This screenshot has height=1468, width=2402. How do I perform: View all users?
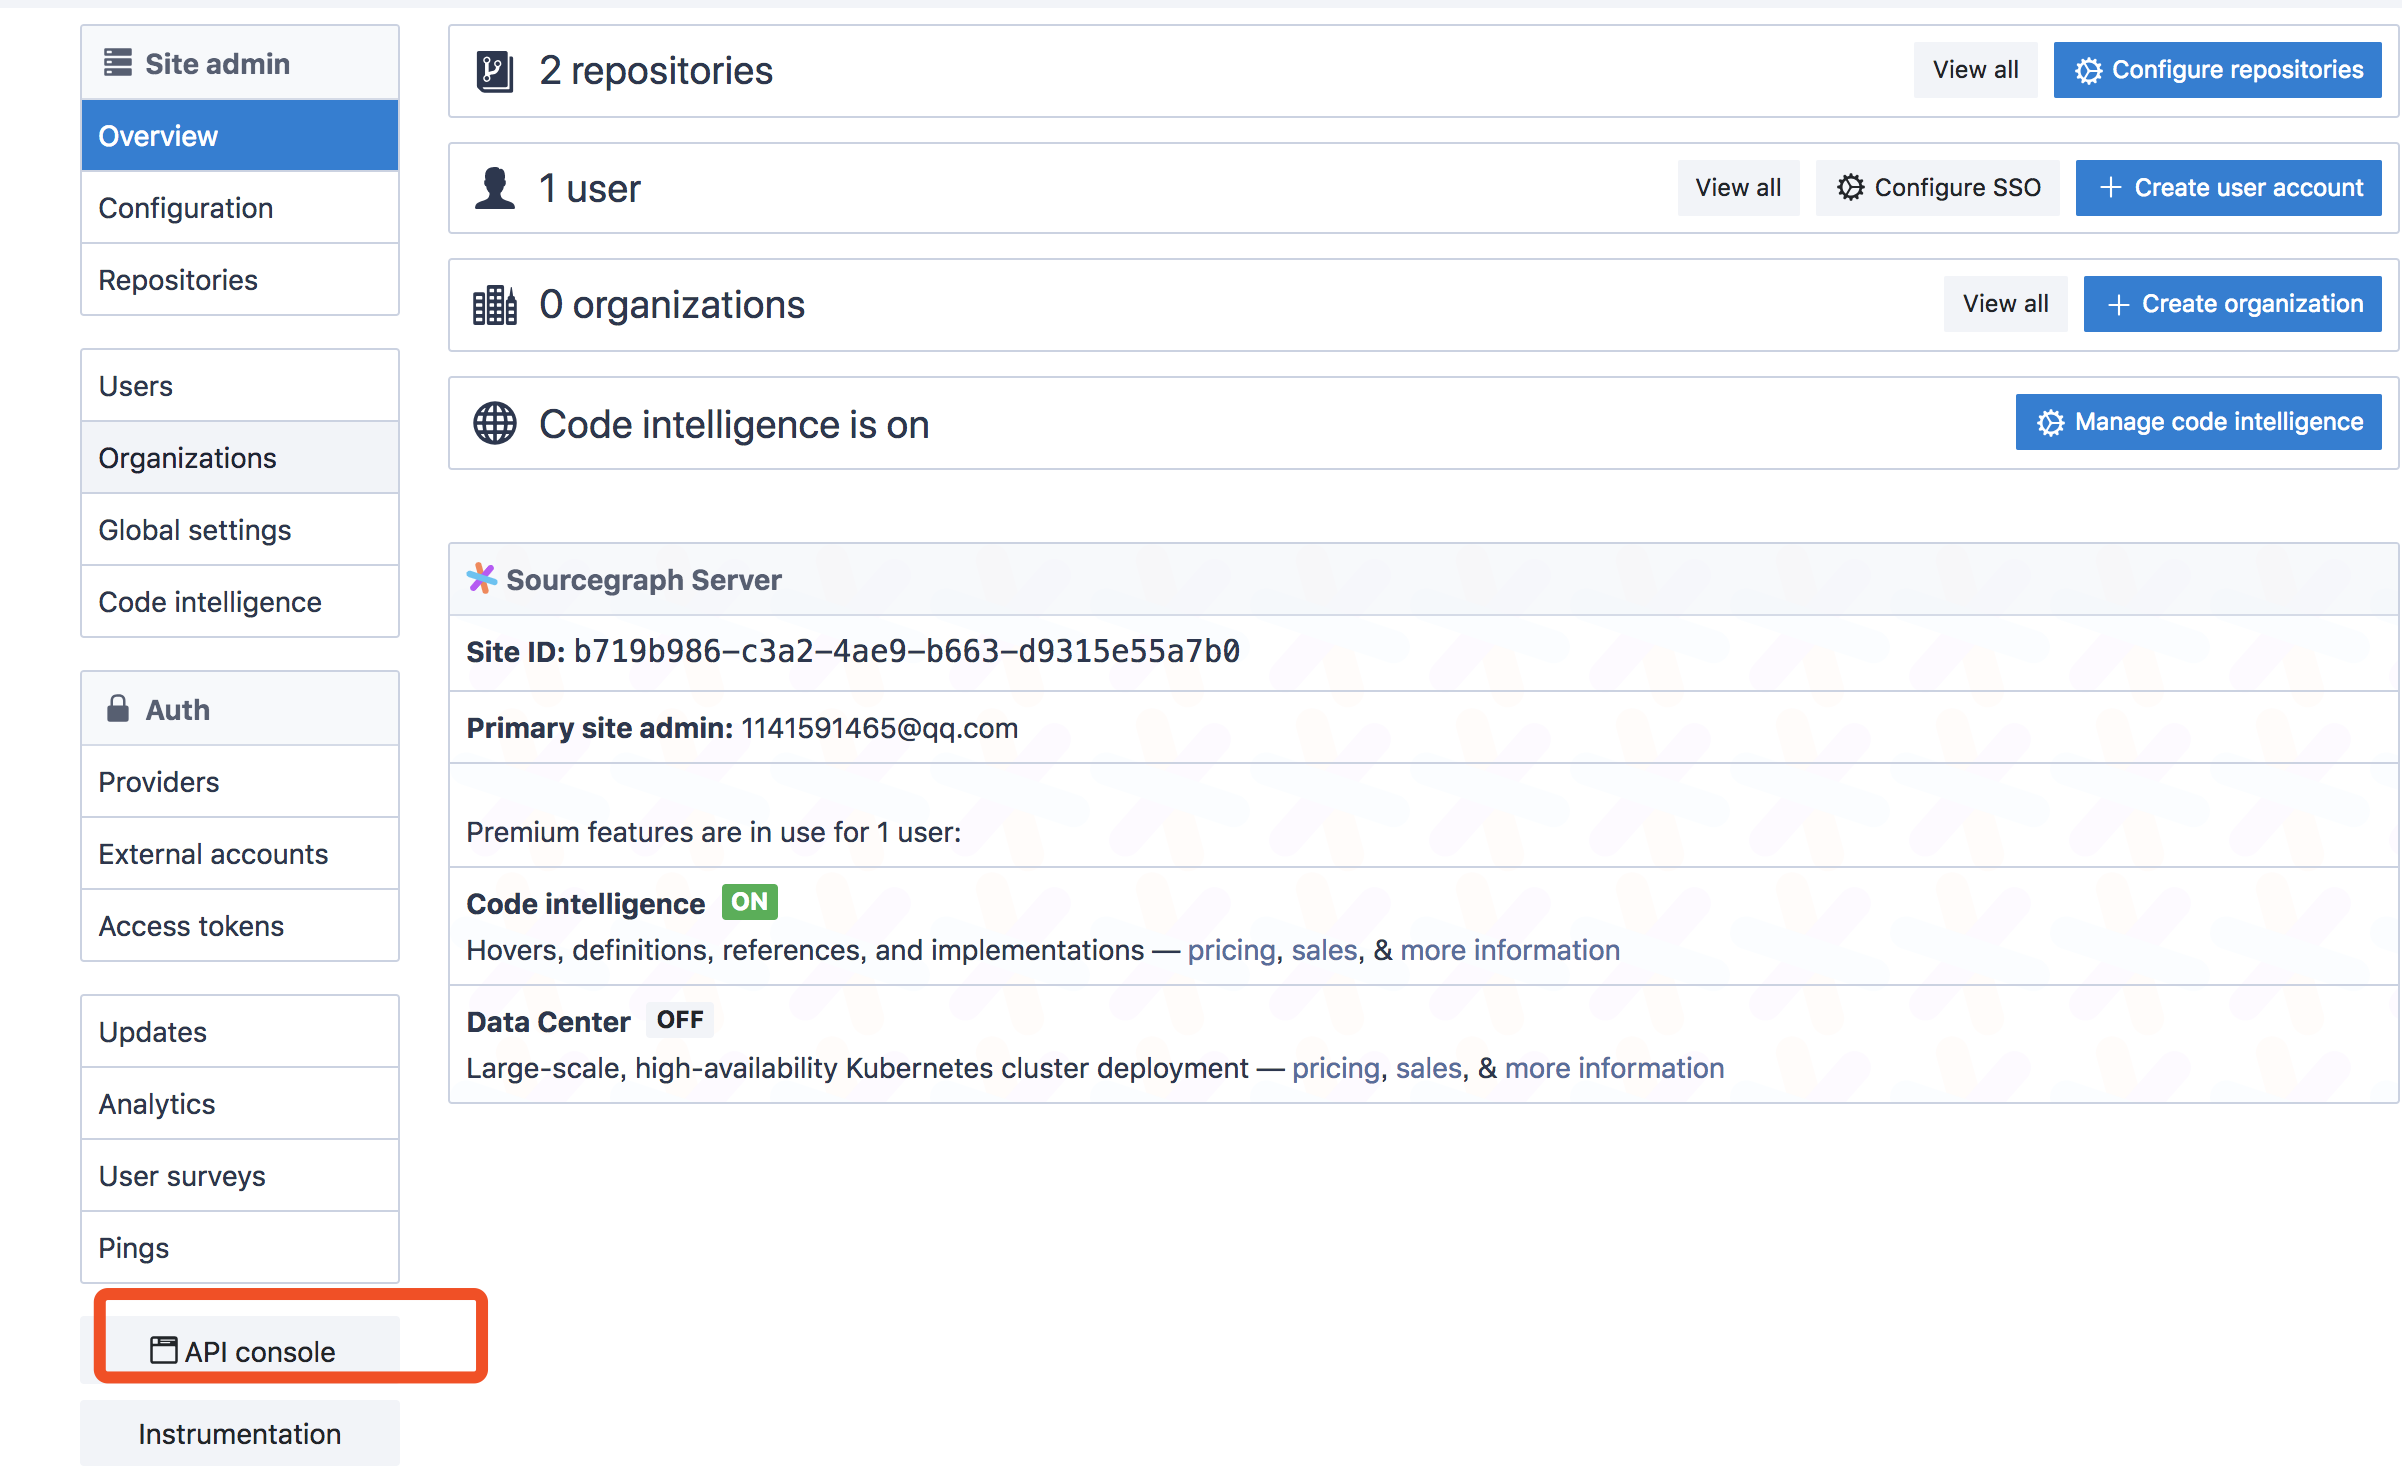pyautogui.click(x=1738, y=187)
